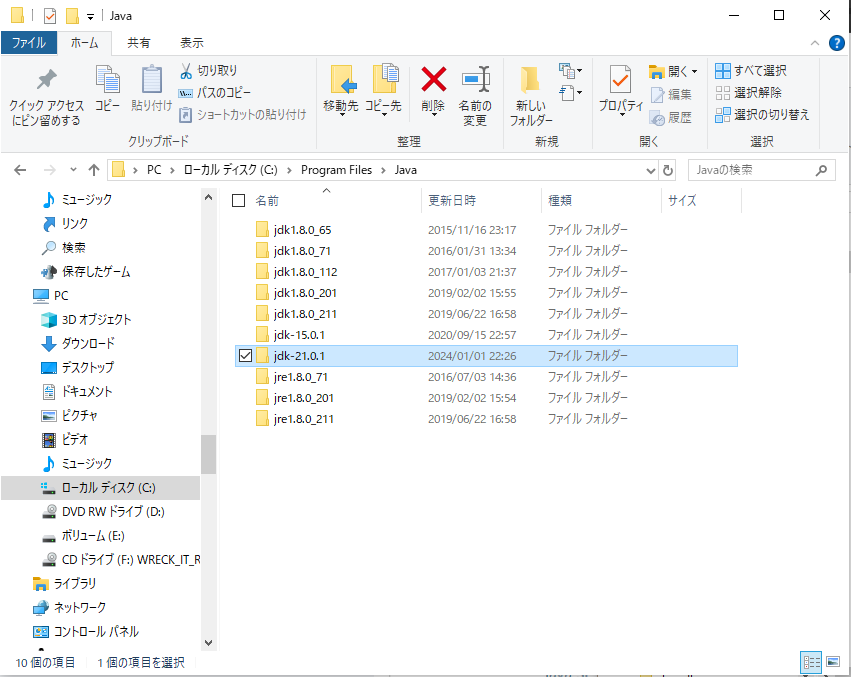The height and width of the screenshot is (677, 851).
Task: Select 3D オブジェクト in navigation pane
Action: (96, 320)
